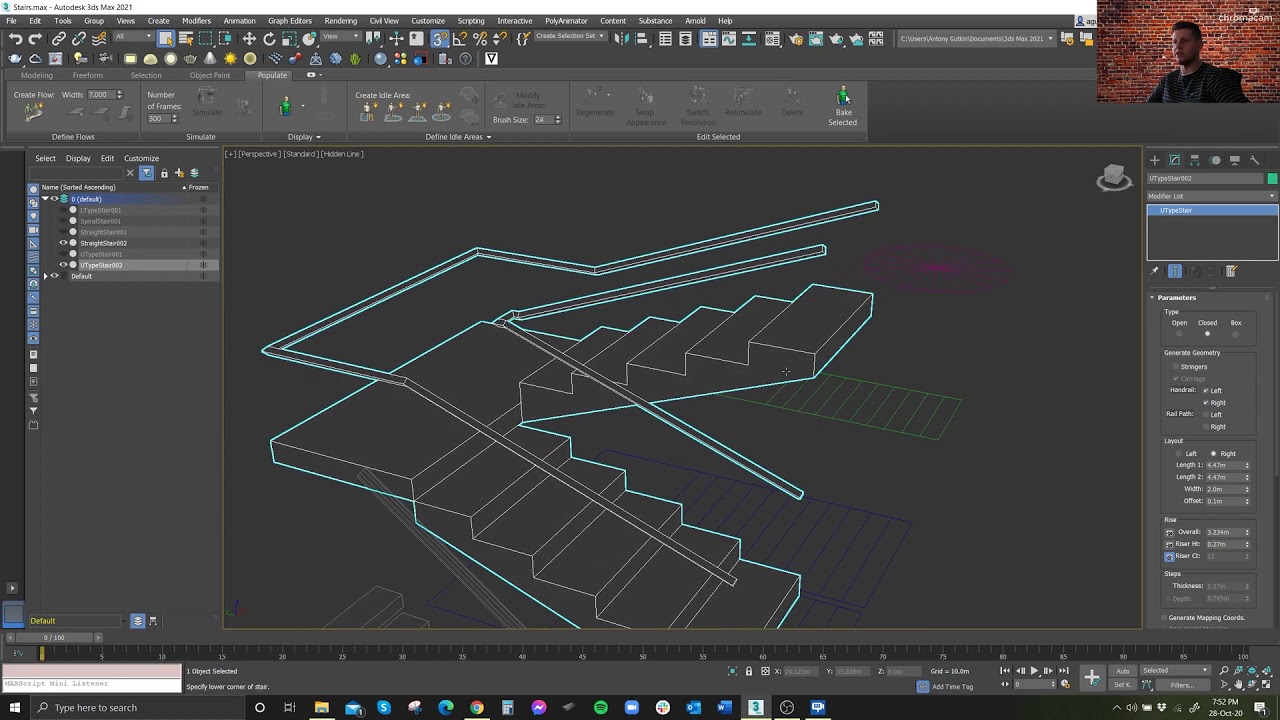Click the Bake Selected populate icon

point(843,105)
